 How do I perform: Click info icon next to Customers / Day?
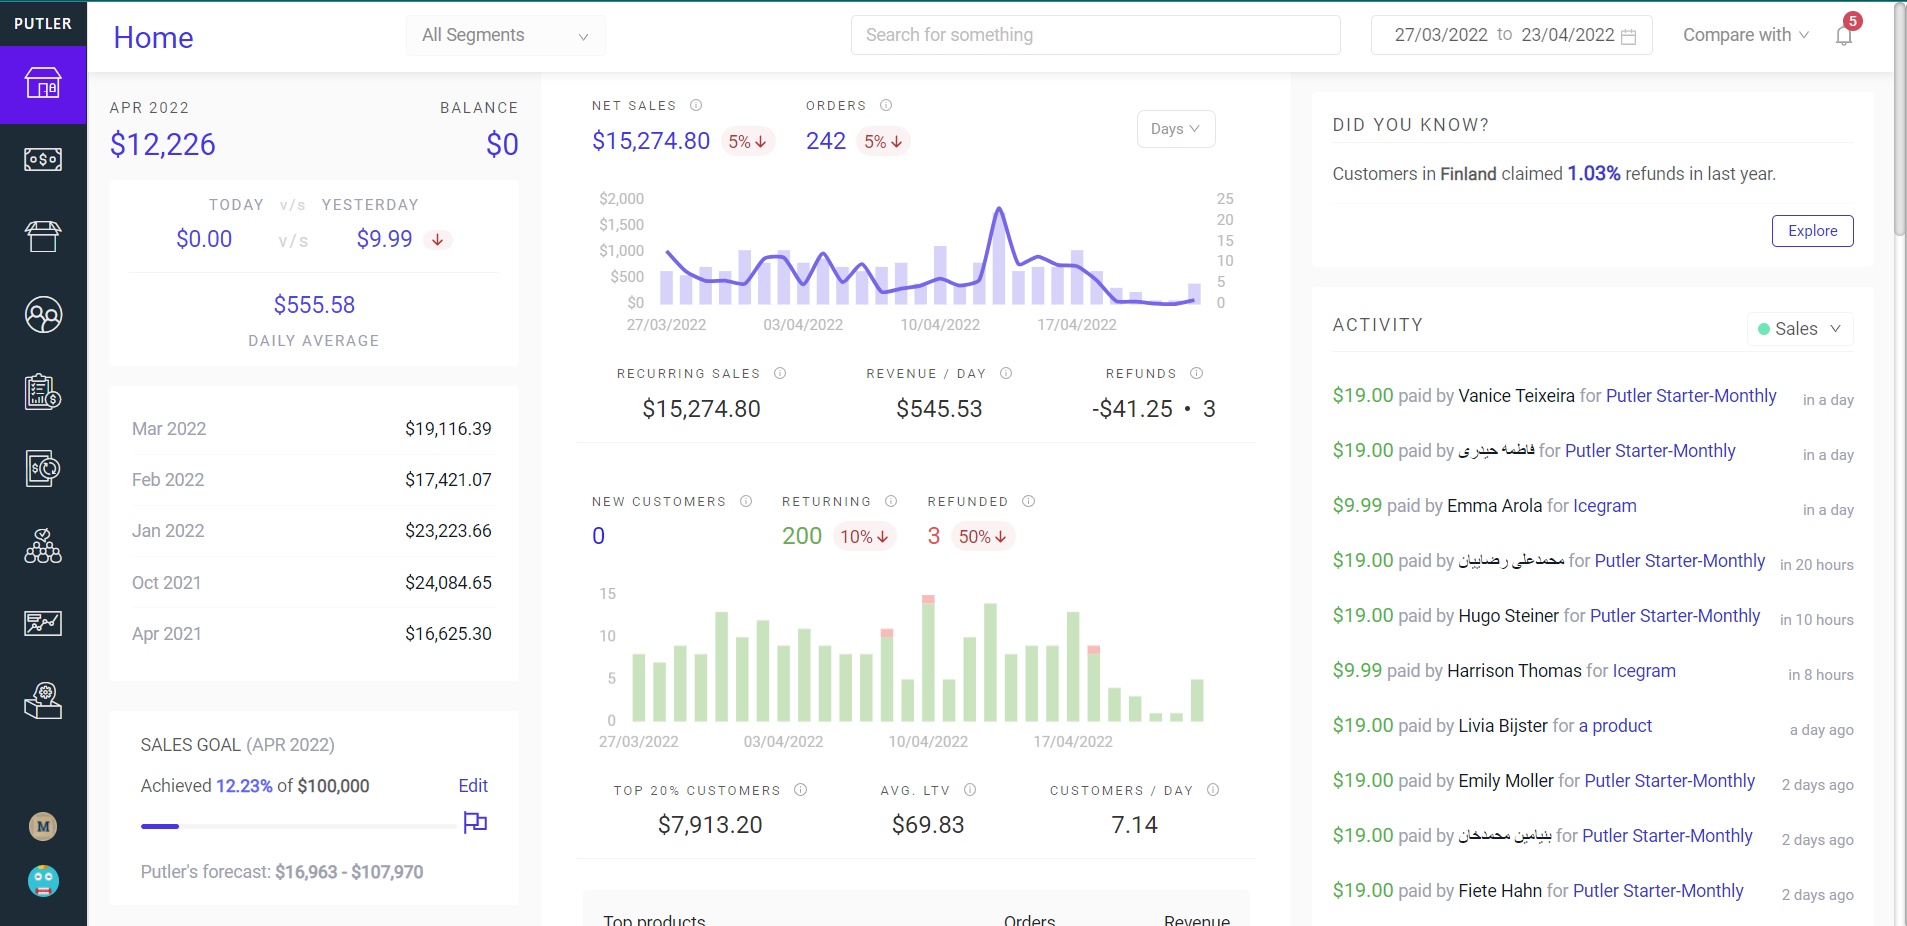point(1213,789)
